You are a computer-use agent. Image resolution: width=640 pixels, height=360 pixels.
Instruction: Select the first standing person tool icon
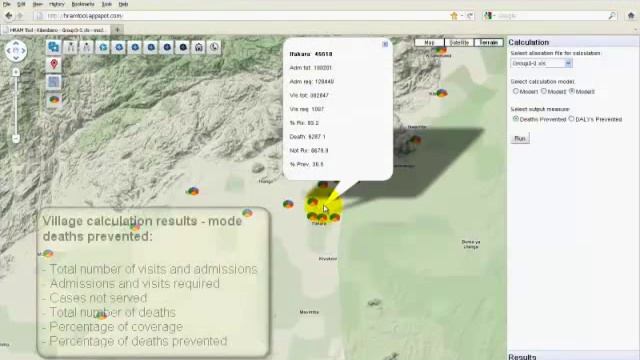pos(71,47)
